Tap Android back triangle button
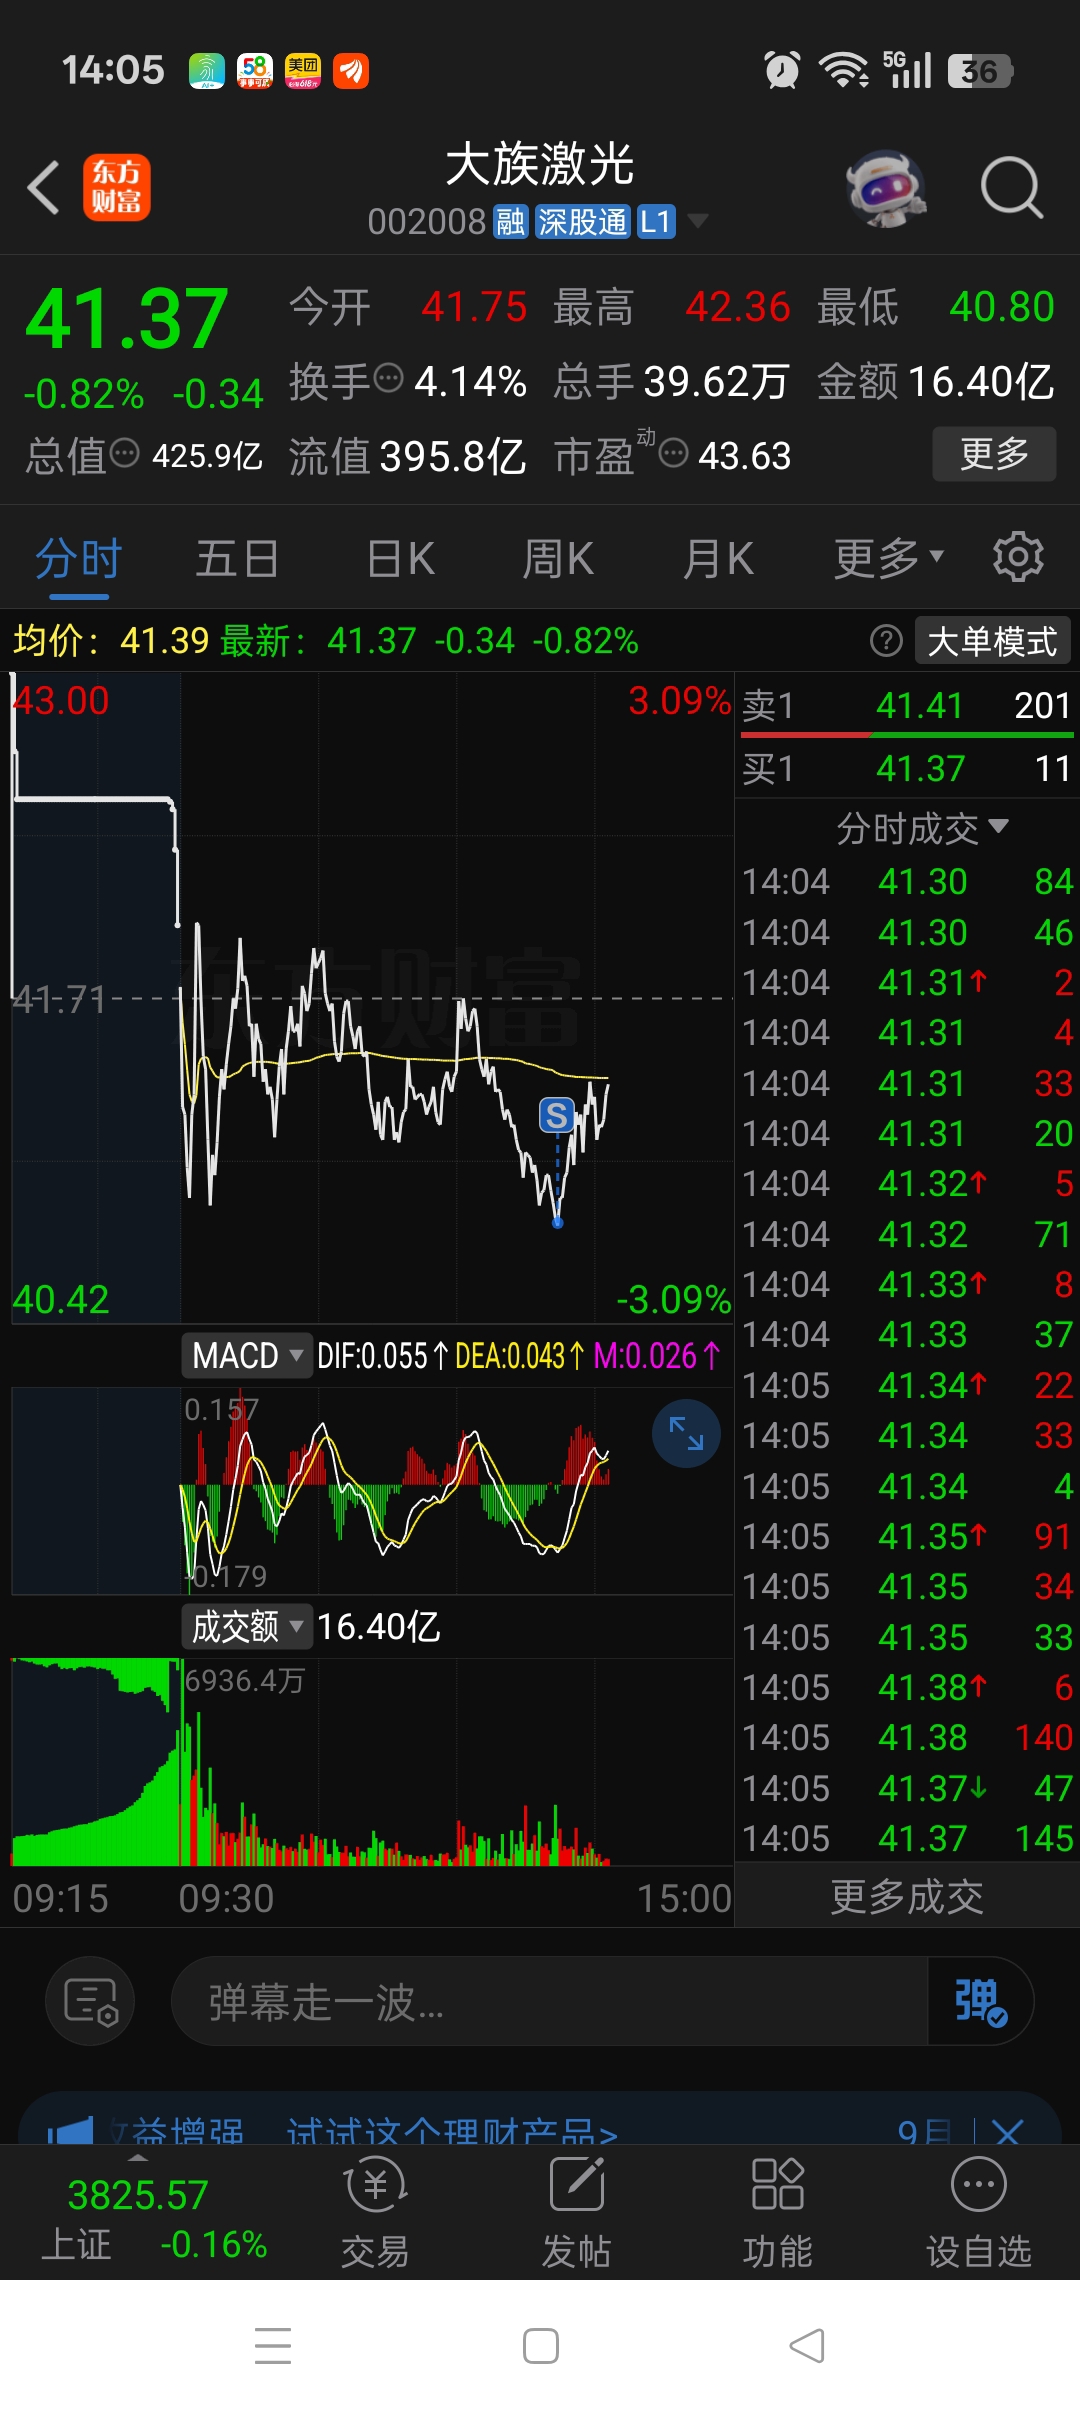 click(x=807, y=2345)
